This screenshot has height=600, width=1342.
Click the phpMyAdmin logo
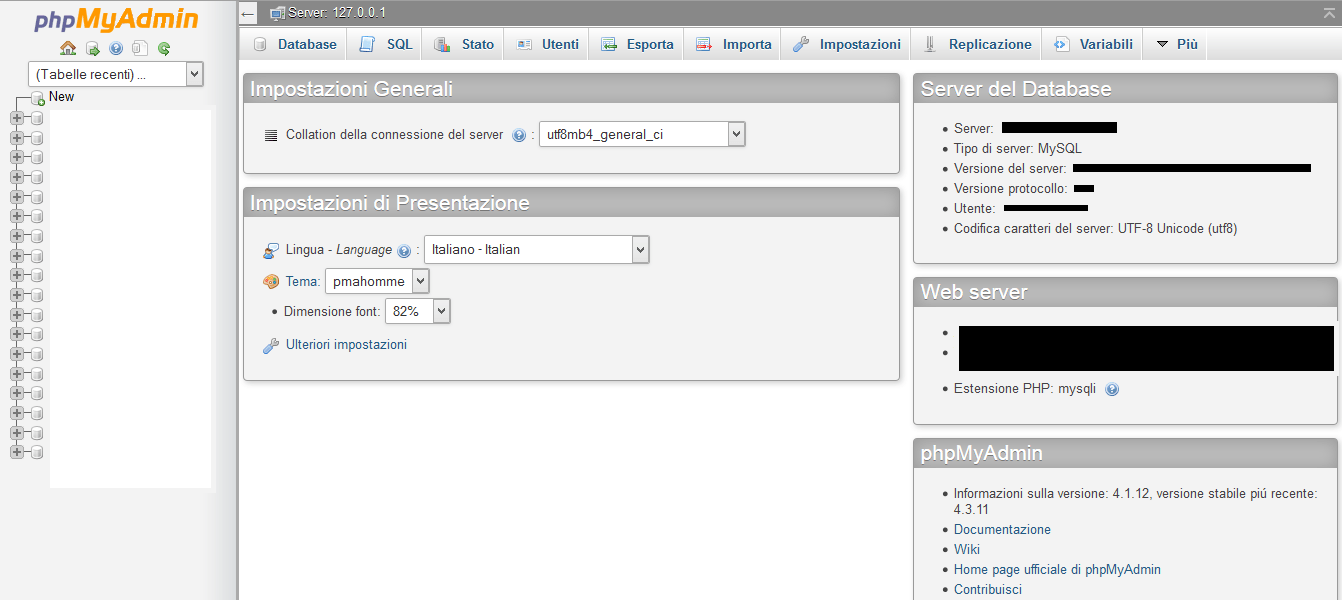[x=116, y=20]
